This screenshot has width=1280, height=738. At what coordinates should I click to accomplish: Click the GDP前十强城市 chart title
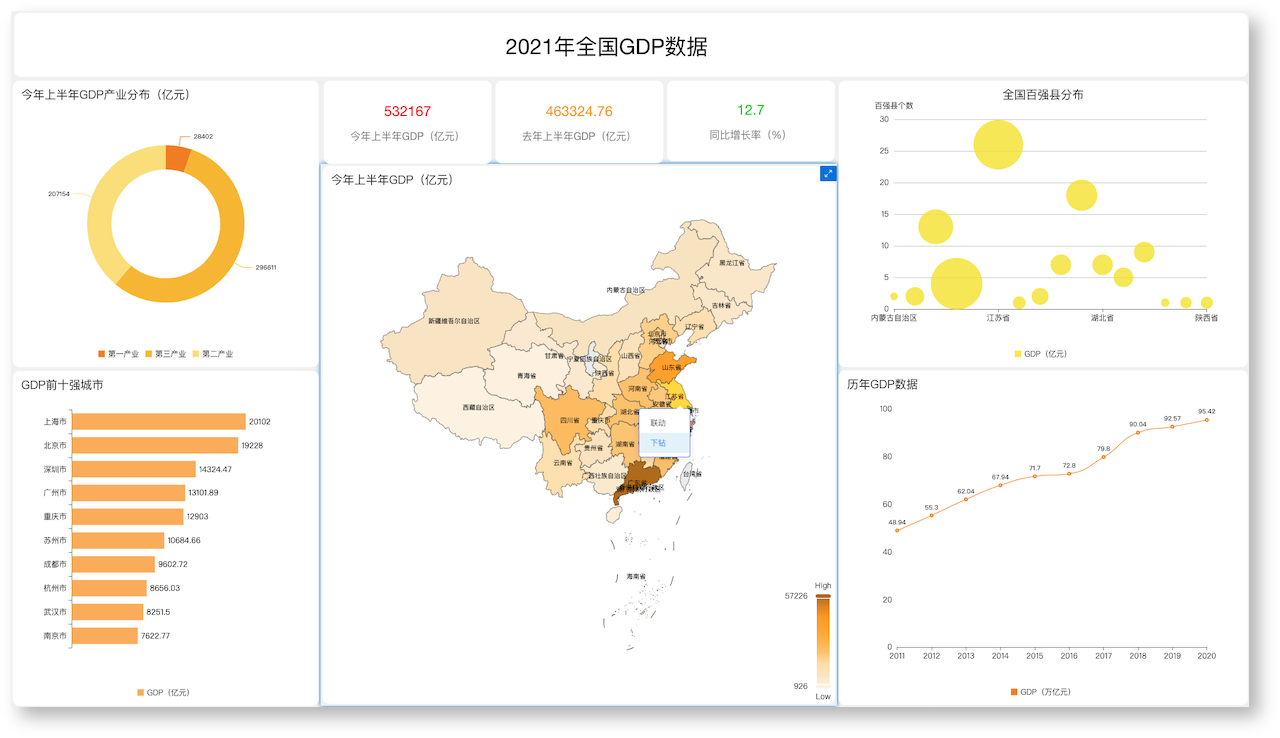click(x=62, y=384)
